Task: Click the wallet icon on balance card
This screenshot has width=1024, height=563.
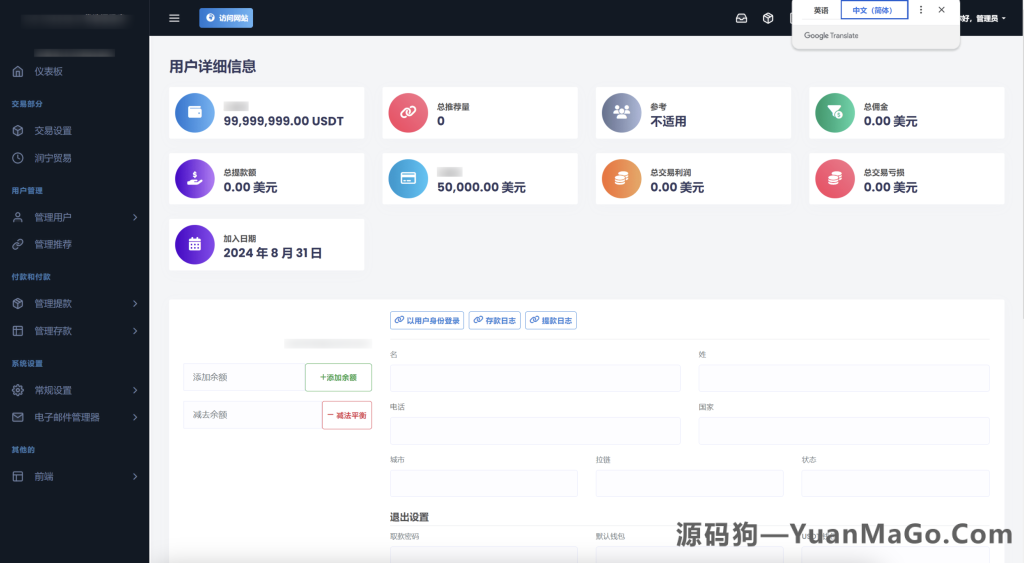Action: pos(195,112)
